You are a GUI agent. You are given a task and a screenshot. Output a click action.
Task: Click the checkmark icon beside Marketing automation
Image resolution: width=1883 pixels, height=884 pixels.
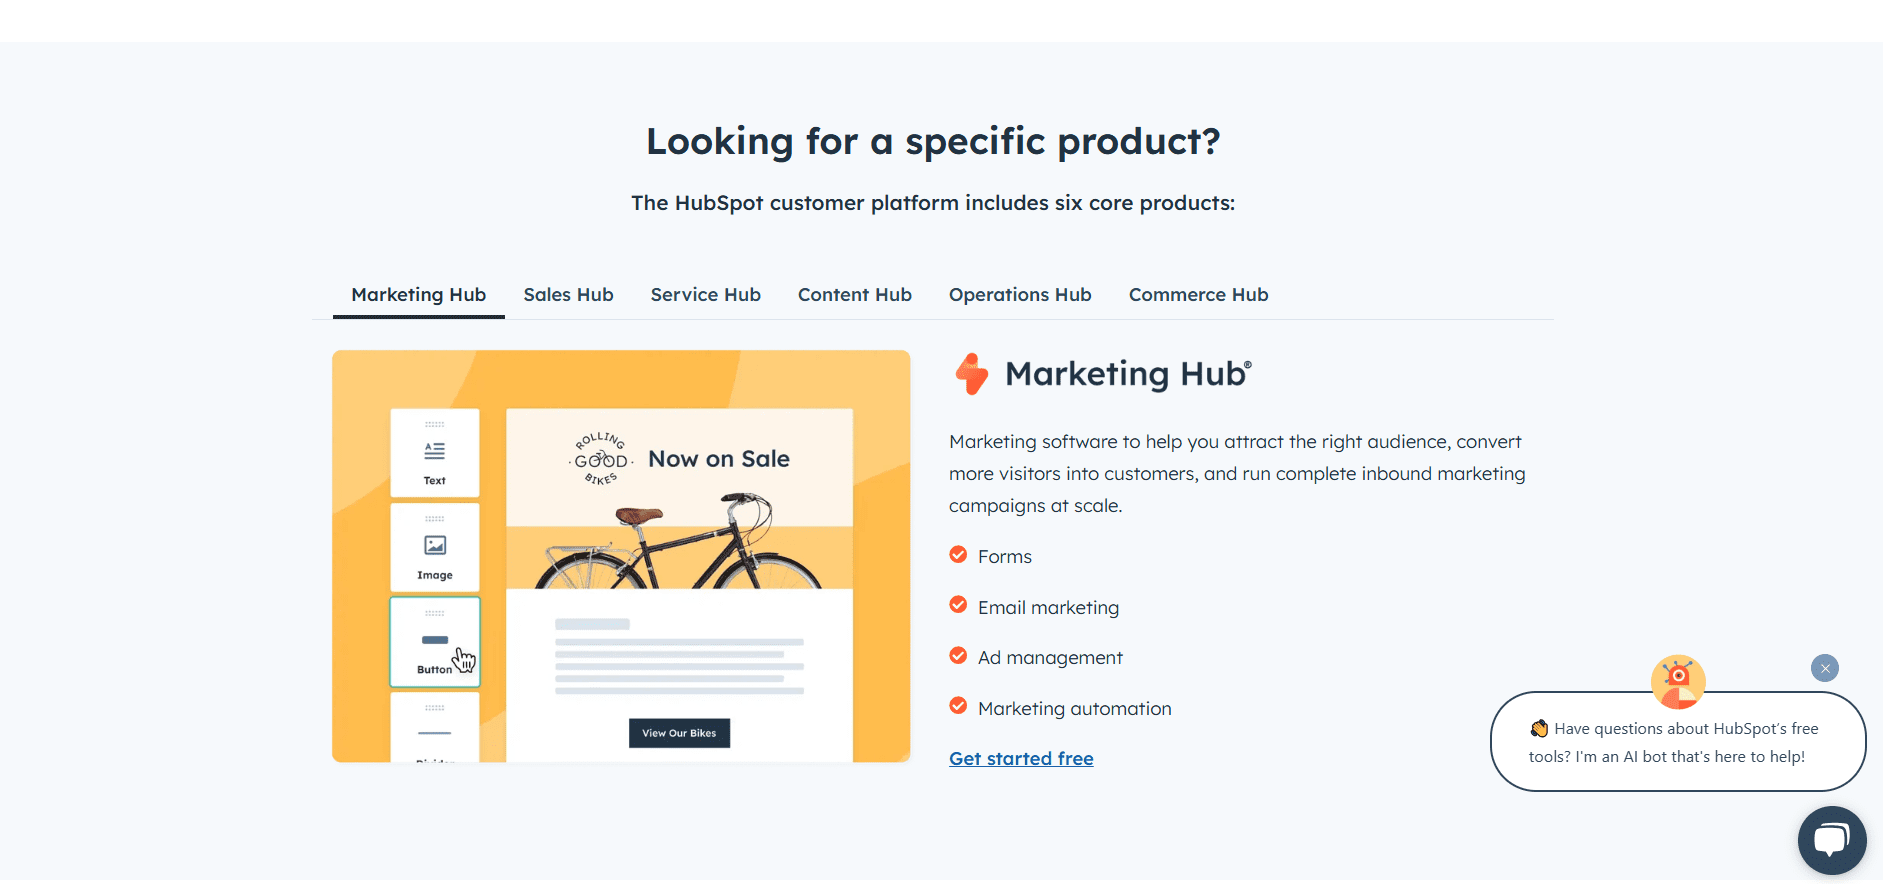click(x=958, y=706)
